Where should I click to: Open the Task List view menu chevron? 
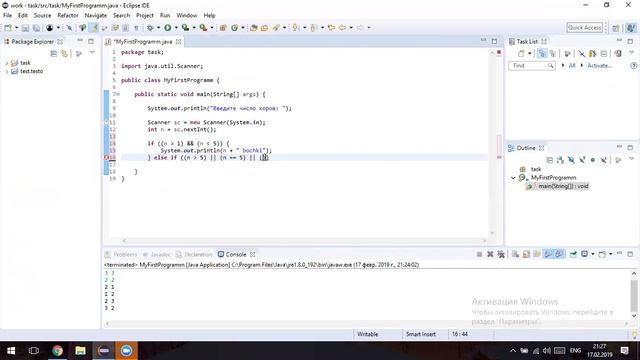(631, 53)
